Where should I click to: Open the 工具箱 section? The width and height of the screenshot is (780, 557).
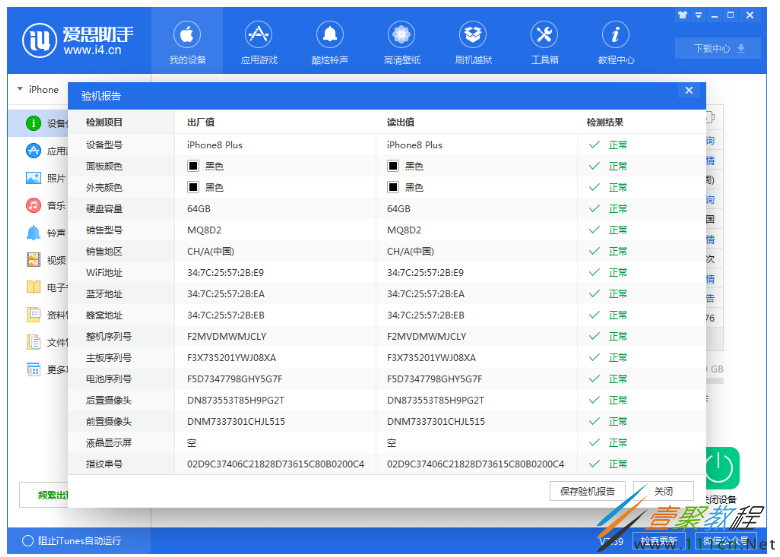coord(545,43)
